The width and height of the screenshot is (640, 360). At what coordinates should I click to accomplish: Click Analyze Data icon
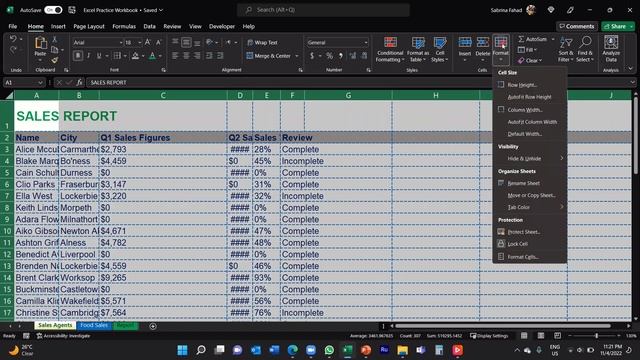coord(611,43)
